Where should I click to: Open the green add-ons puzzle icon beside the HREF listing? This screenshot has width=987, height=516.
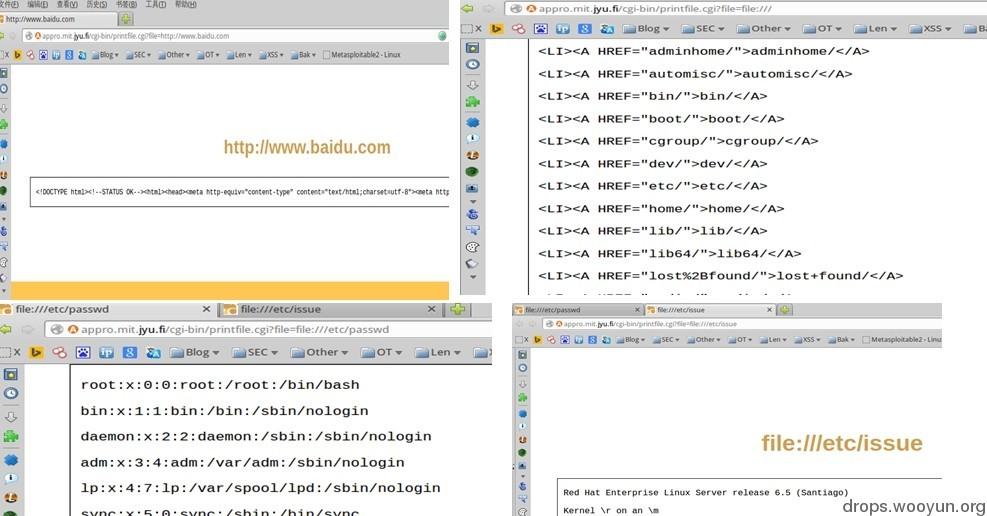[x=473, y=102]
